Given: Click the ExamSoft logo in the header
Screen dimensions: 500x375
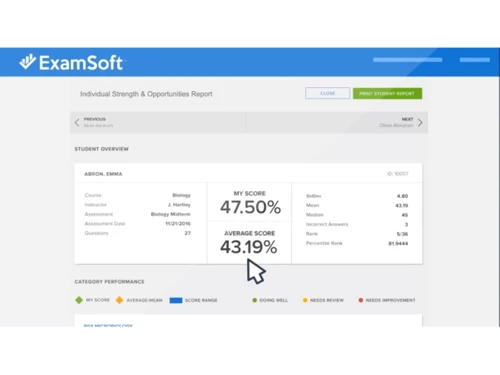Looking at the screenshot, I should 71,62.
